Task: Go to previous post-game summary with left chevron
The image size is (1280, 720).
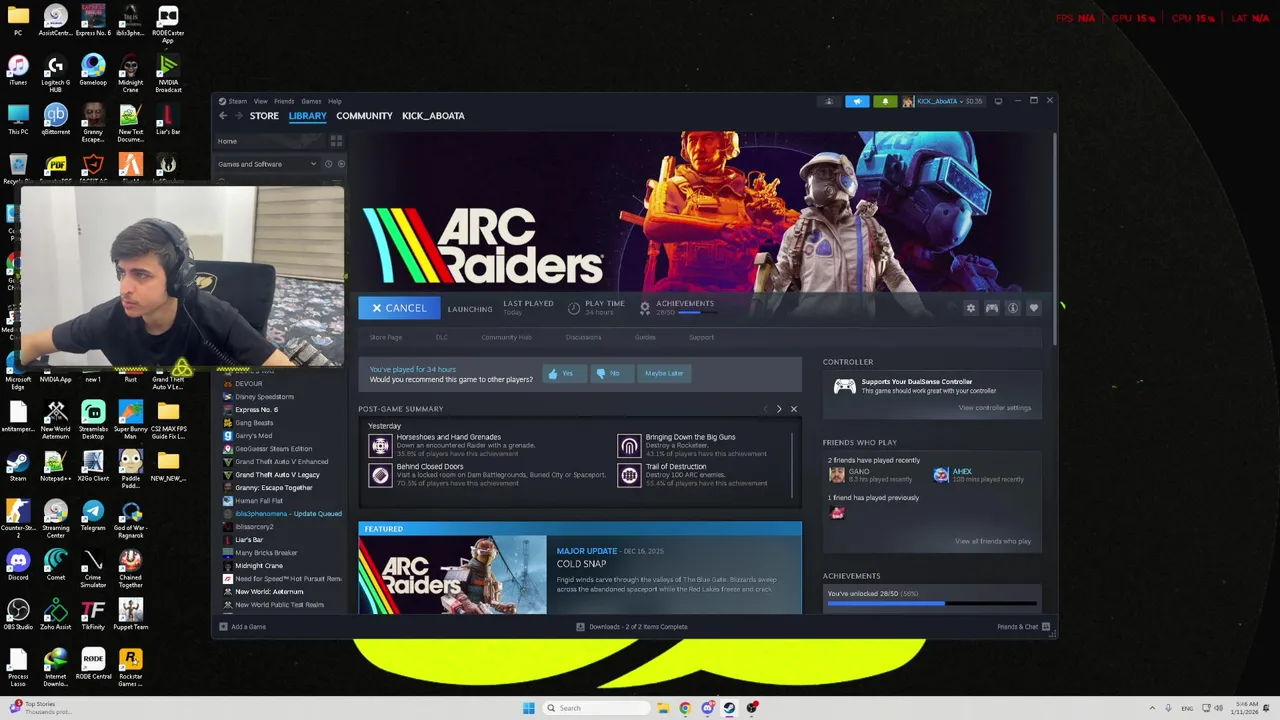Action: pyautogui.click(x=765, y=409)
